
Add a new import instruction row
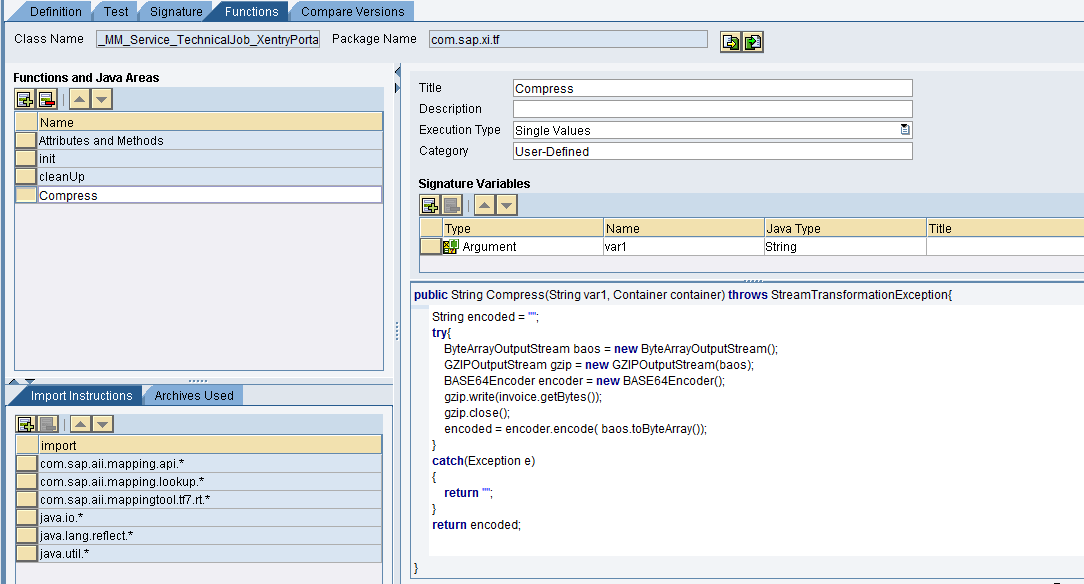point(25,424)
